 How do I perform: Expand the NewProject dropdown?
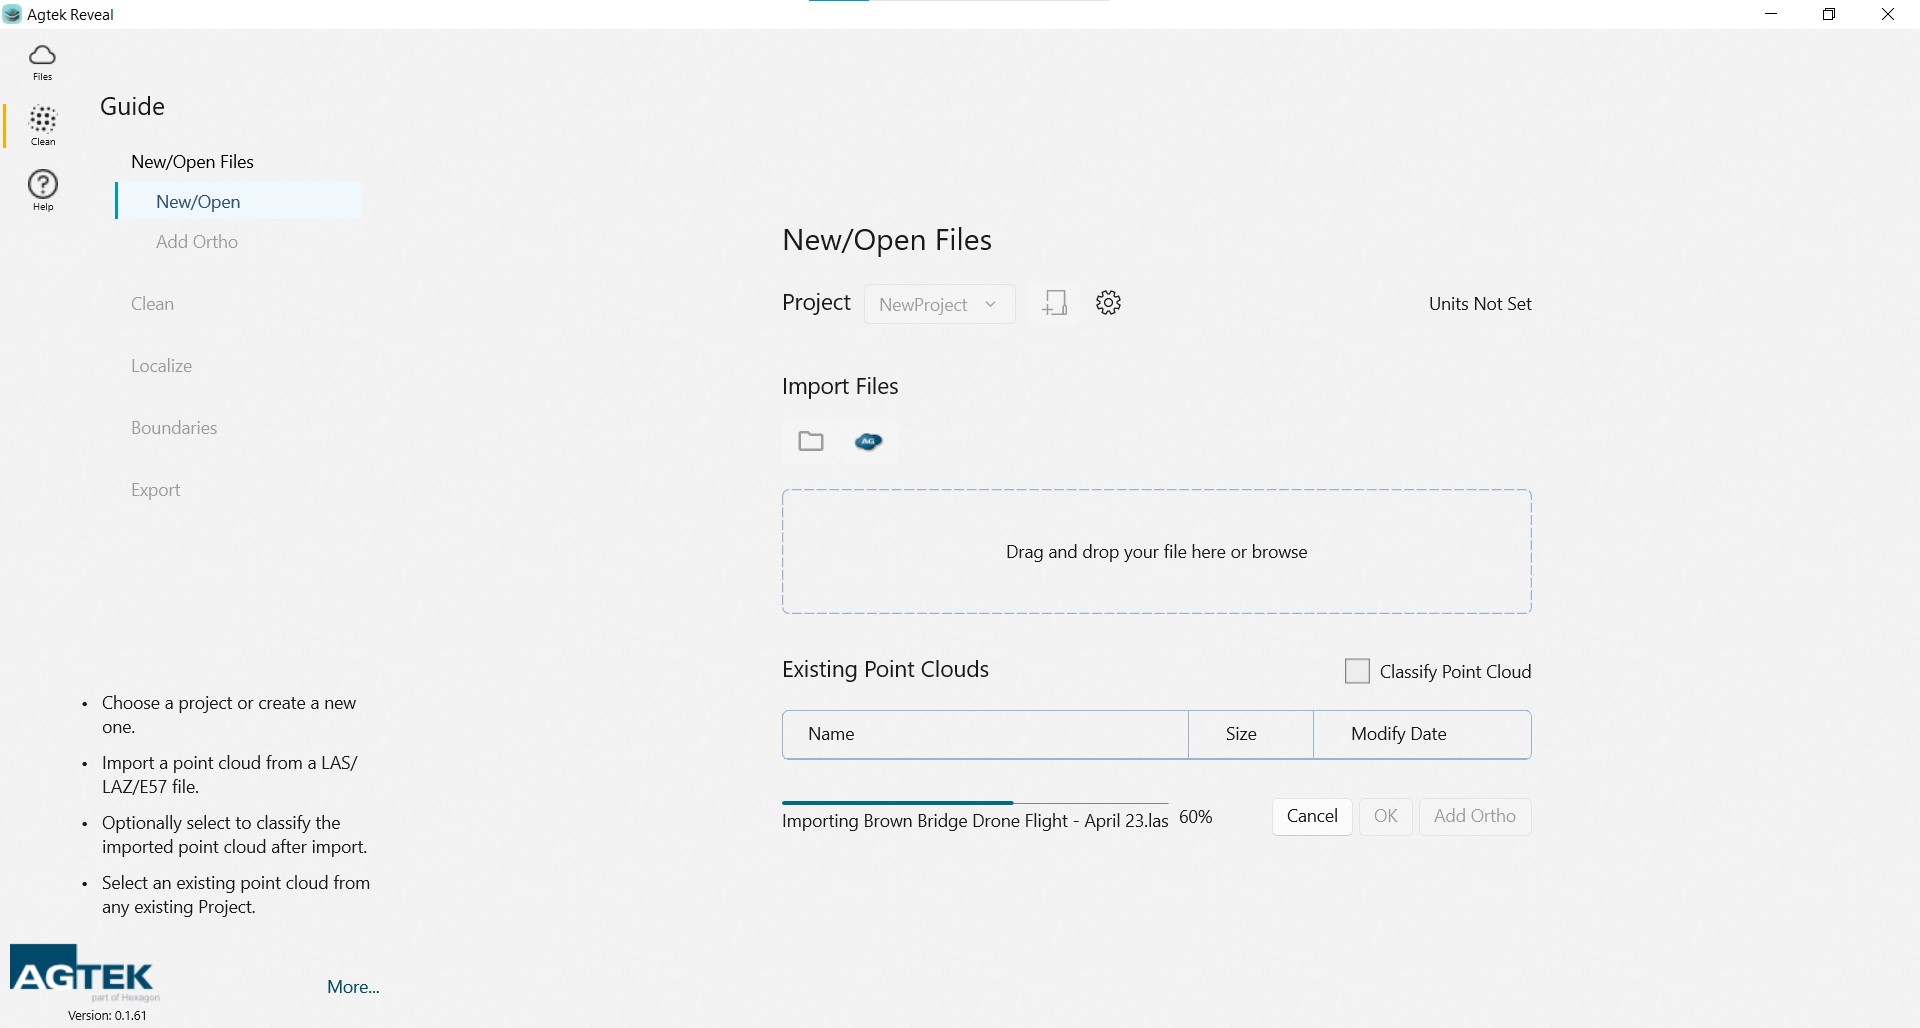coord(938,305)
